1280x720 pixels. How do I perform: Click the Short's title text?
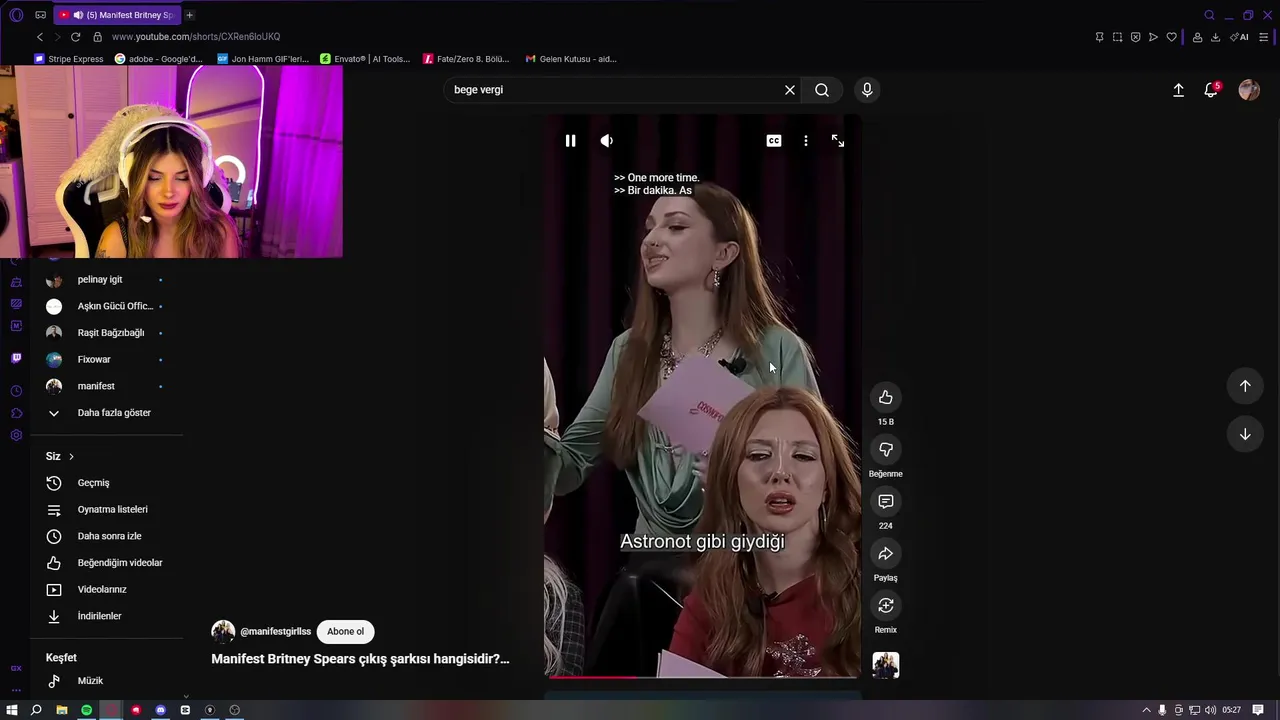360,659
